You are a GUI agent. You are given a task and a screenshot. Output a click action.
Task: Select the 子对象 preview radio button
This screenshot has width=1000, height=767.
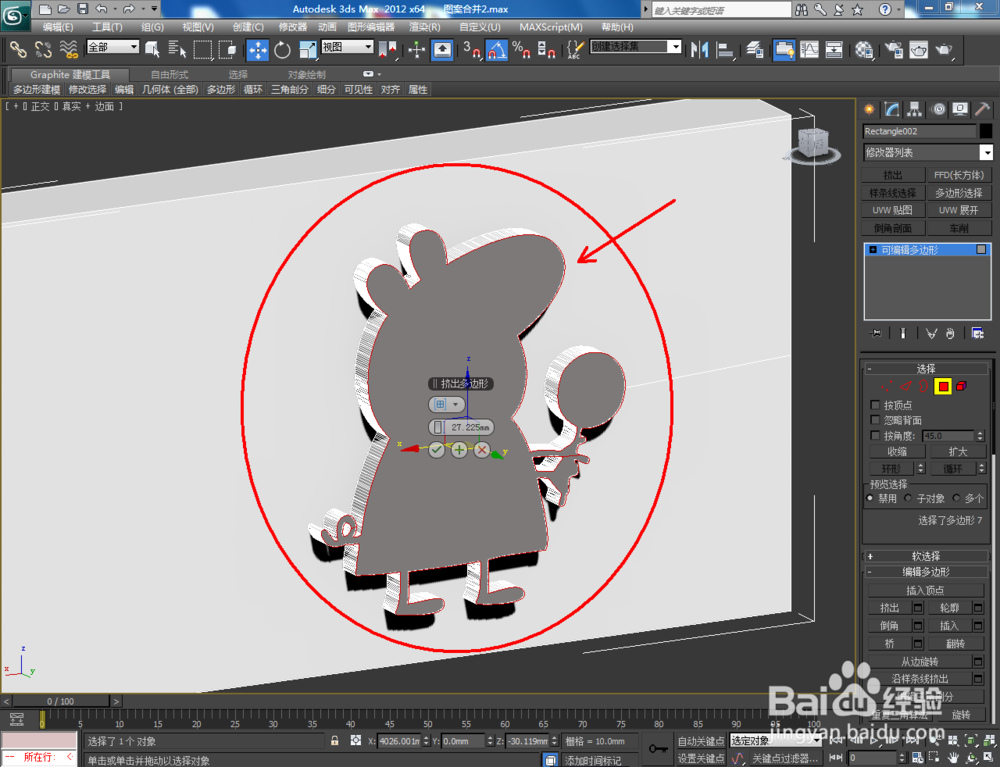(x=908, y=498)
